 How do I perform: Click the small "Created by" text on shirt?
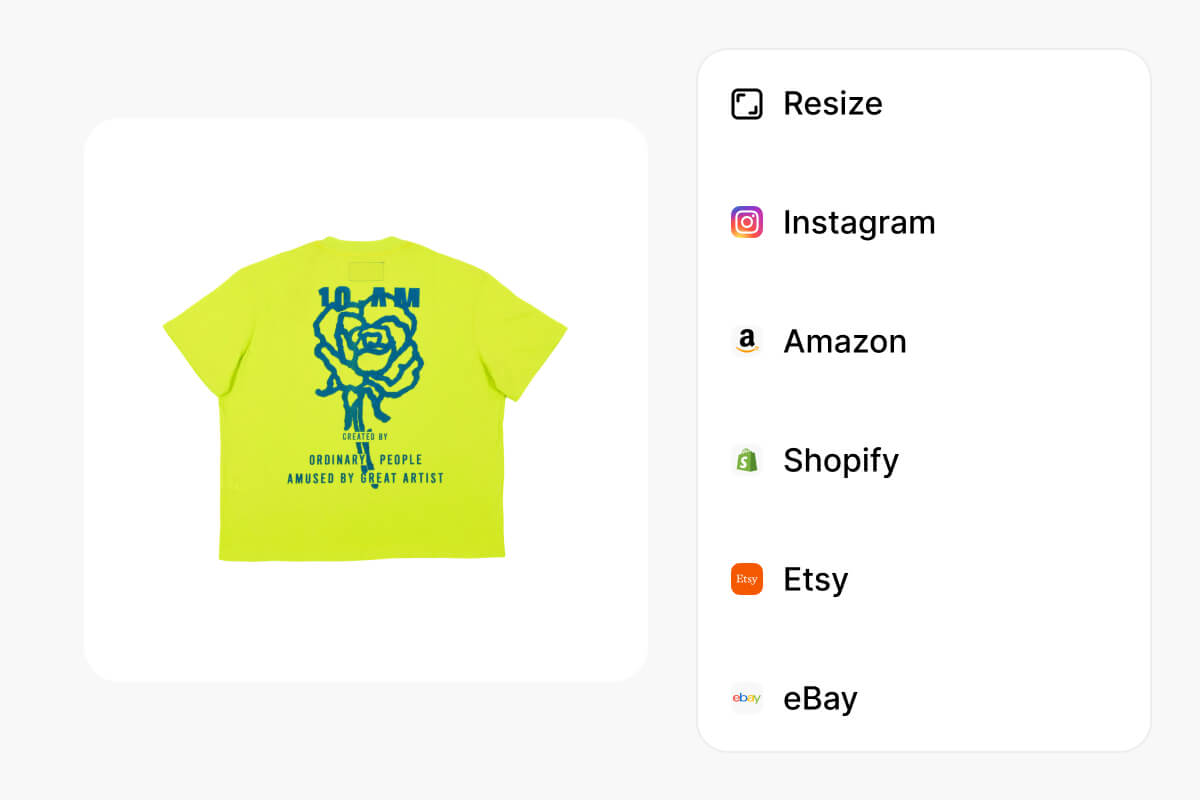click(365, 437)
